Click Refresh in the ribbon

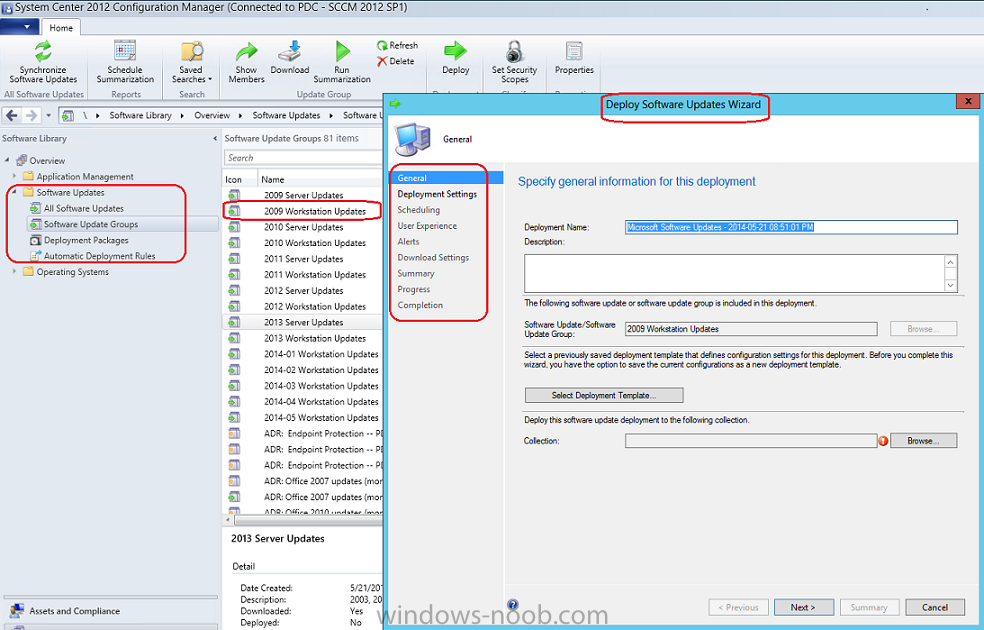[x=397, y=45]
